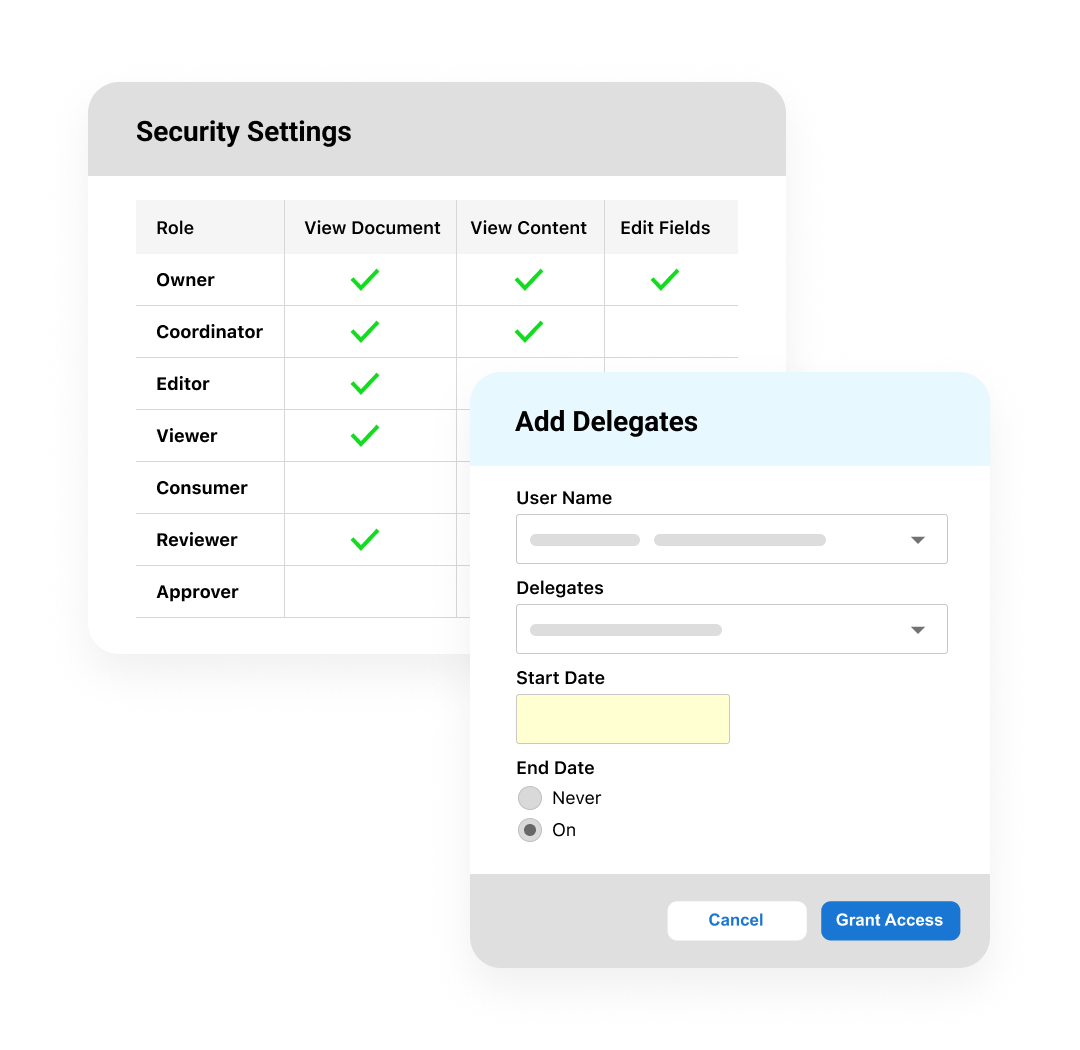The height and width of the screenshot is (1050, 1080).
Task: Click Reviewer's View Document checkmark
Action: (365, 540)
